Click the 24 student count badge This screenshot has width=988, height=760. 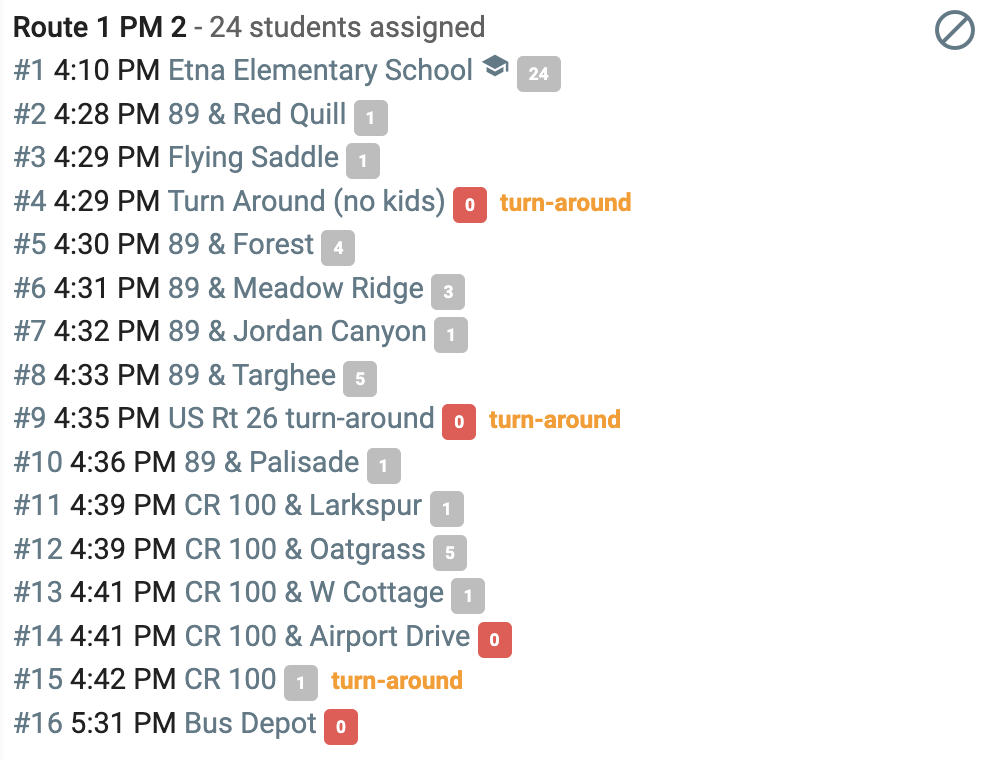click(x=539, y=74)
